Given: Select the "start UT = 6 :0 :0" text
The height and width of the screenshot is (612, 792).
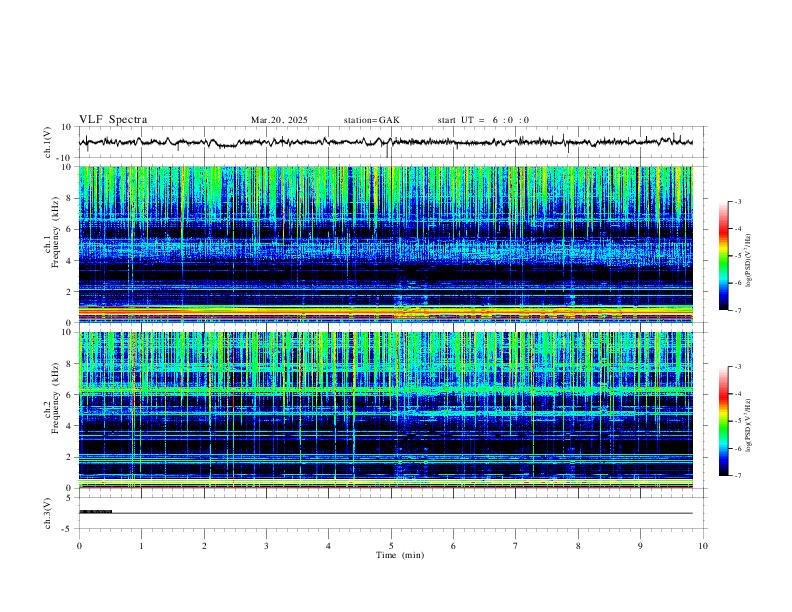Looking at the screenshot, I should click(483, 120).
